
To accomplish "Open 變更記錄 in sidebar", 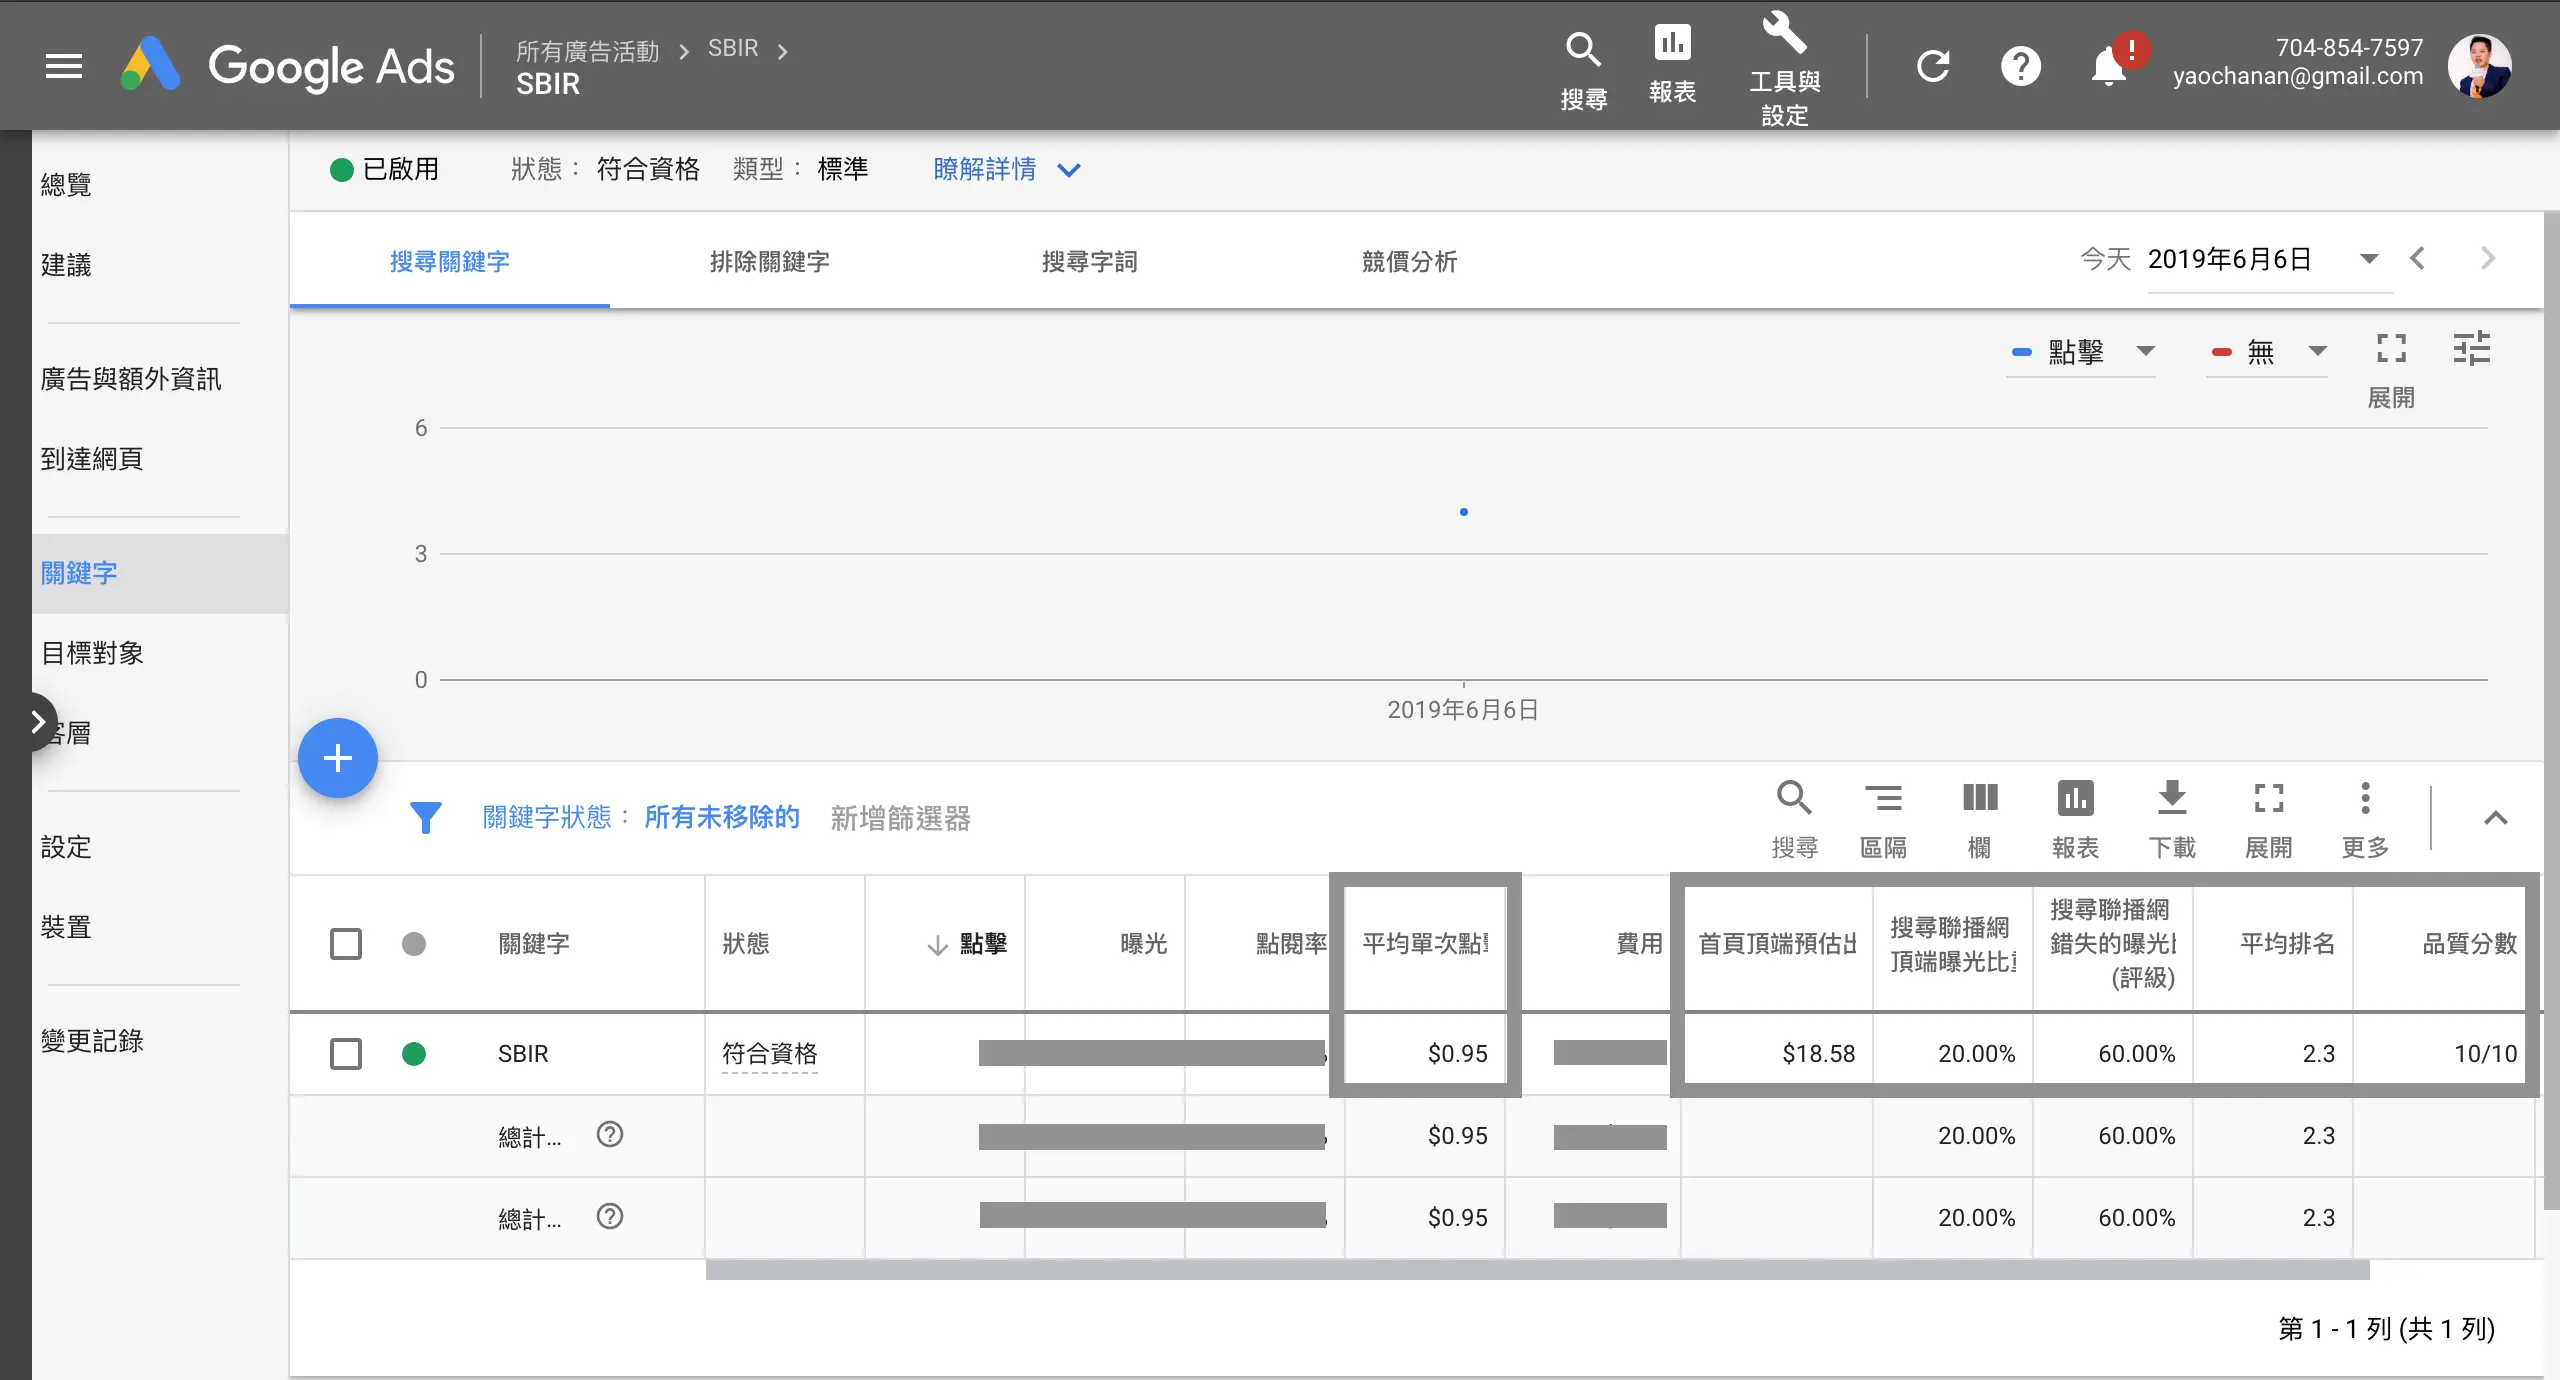I will tap(92, 1040).
